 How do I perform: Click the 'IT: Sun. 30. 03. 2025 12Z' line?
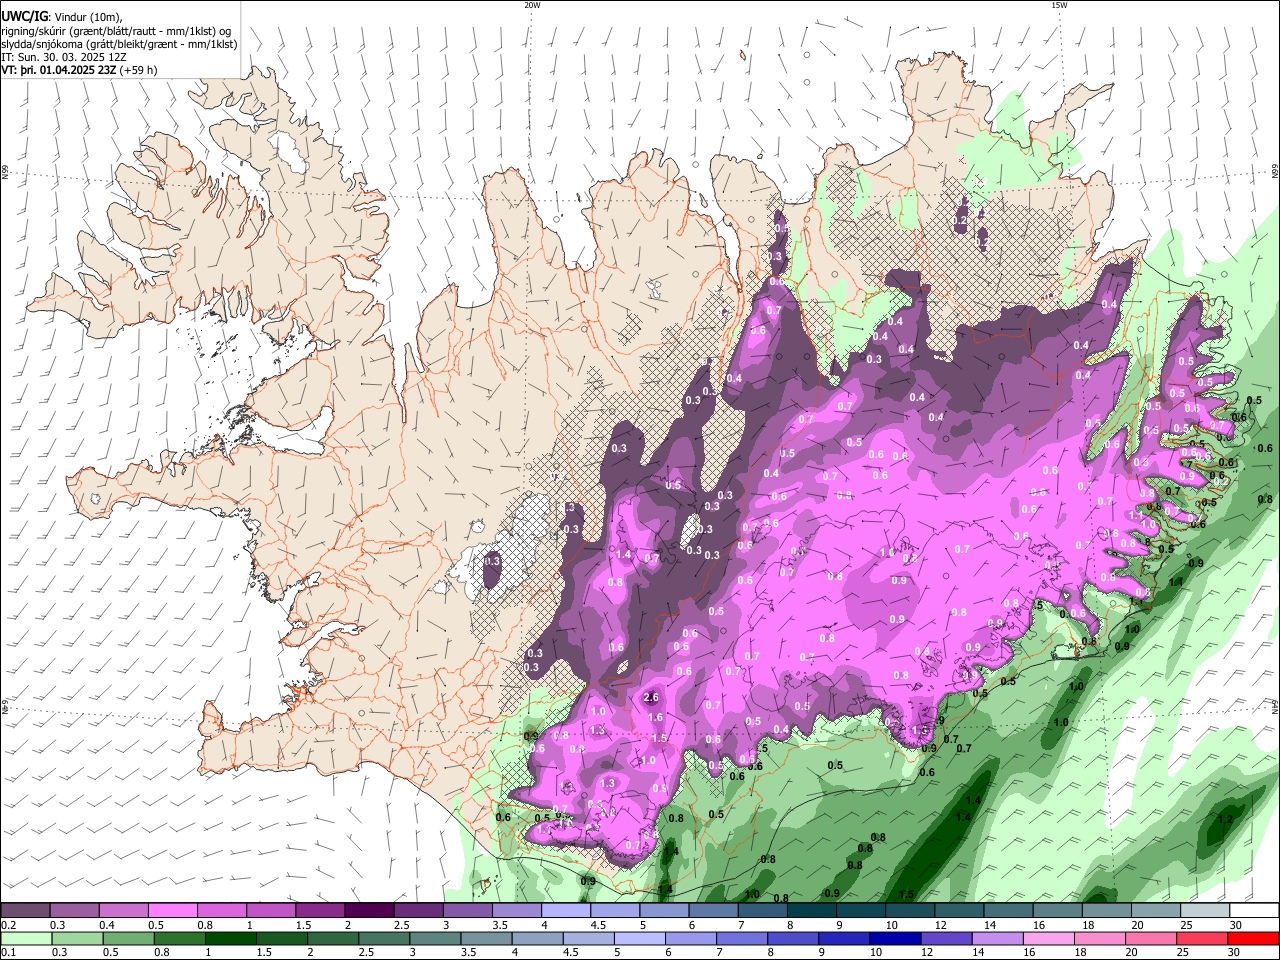(x=64, y=57)
